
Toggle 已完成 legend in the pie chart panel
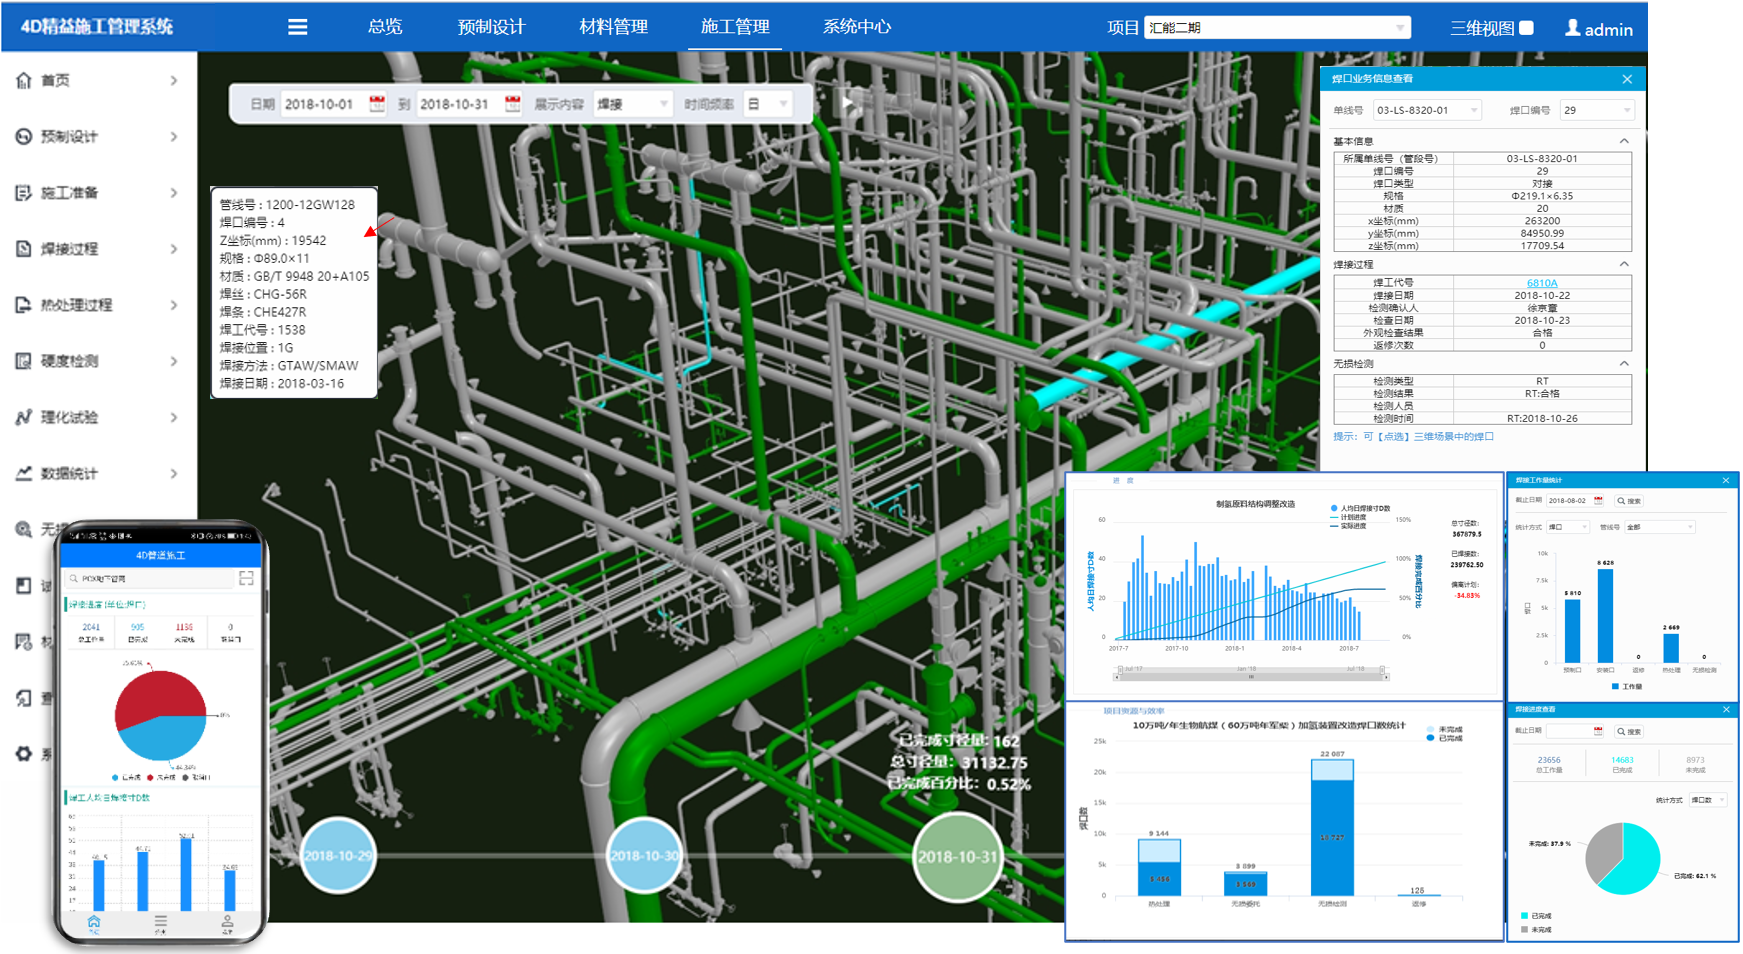pos(1535,915)
